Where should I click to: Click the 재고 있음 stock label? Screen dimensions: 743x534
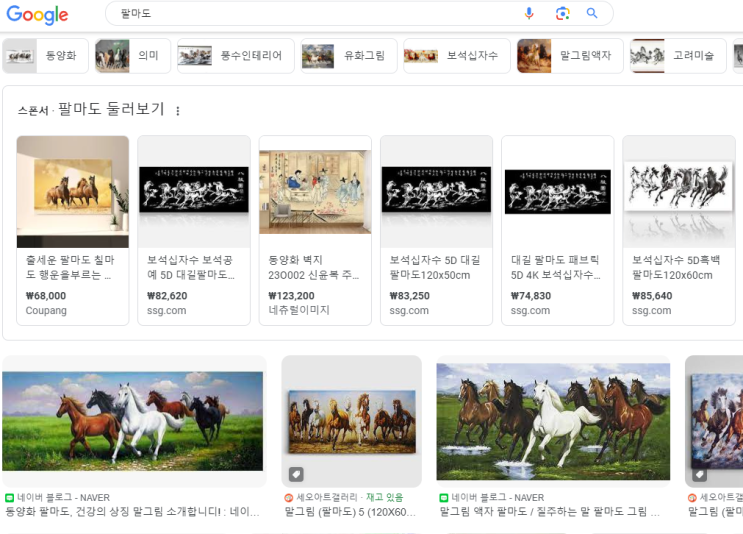pyautogui.click(x=384, y=498)
